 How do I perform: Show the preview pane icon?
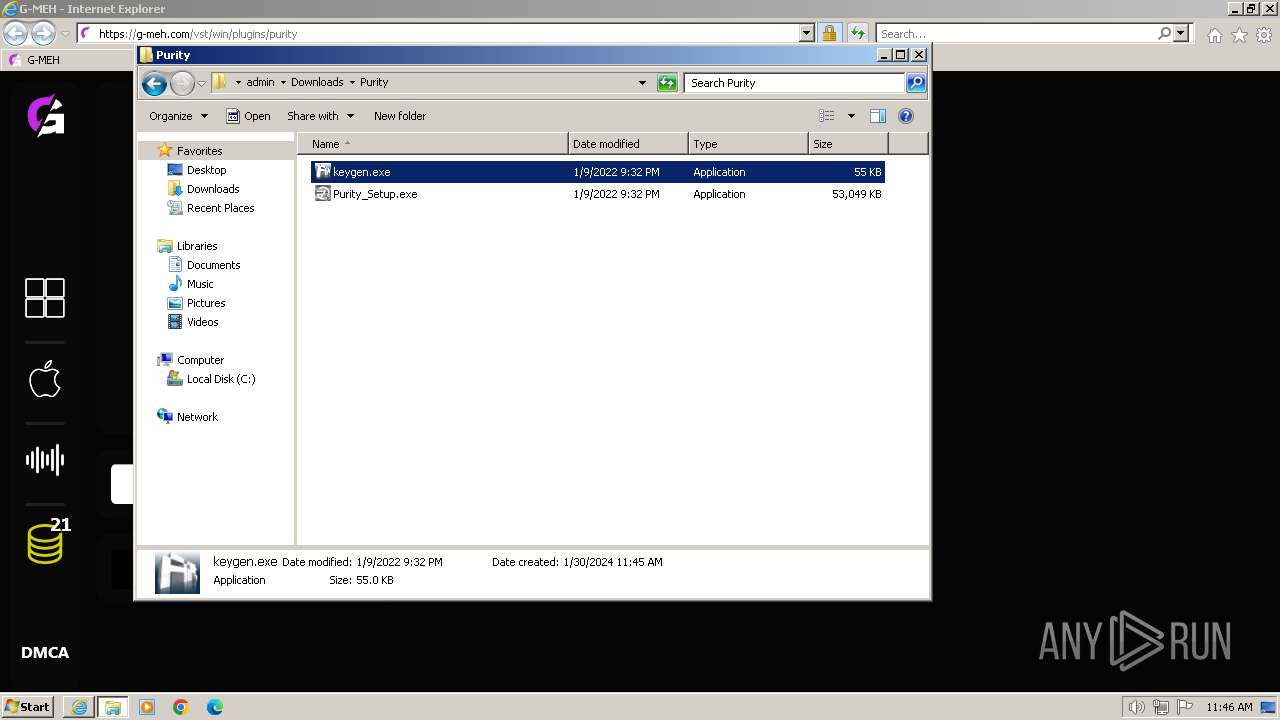point(877,116)
